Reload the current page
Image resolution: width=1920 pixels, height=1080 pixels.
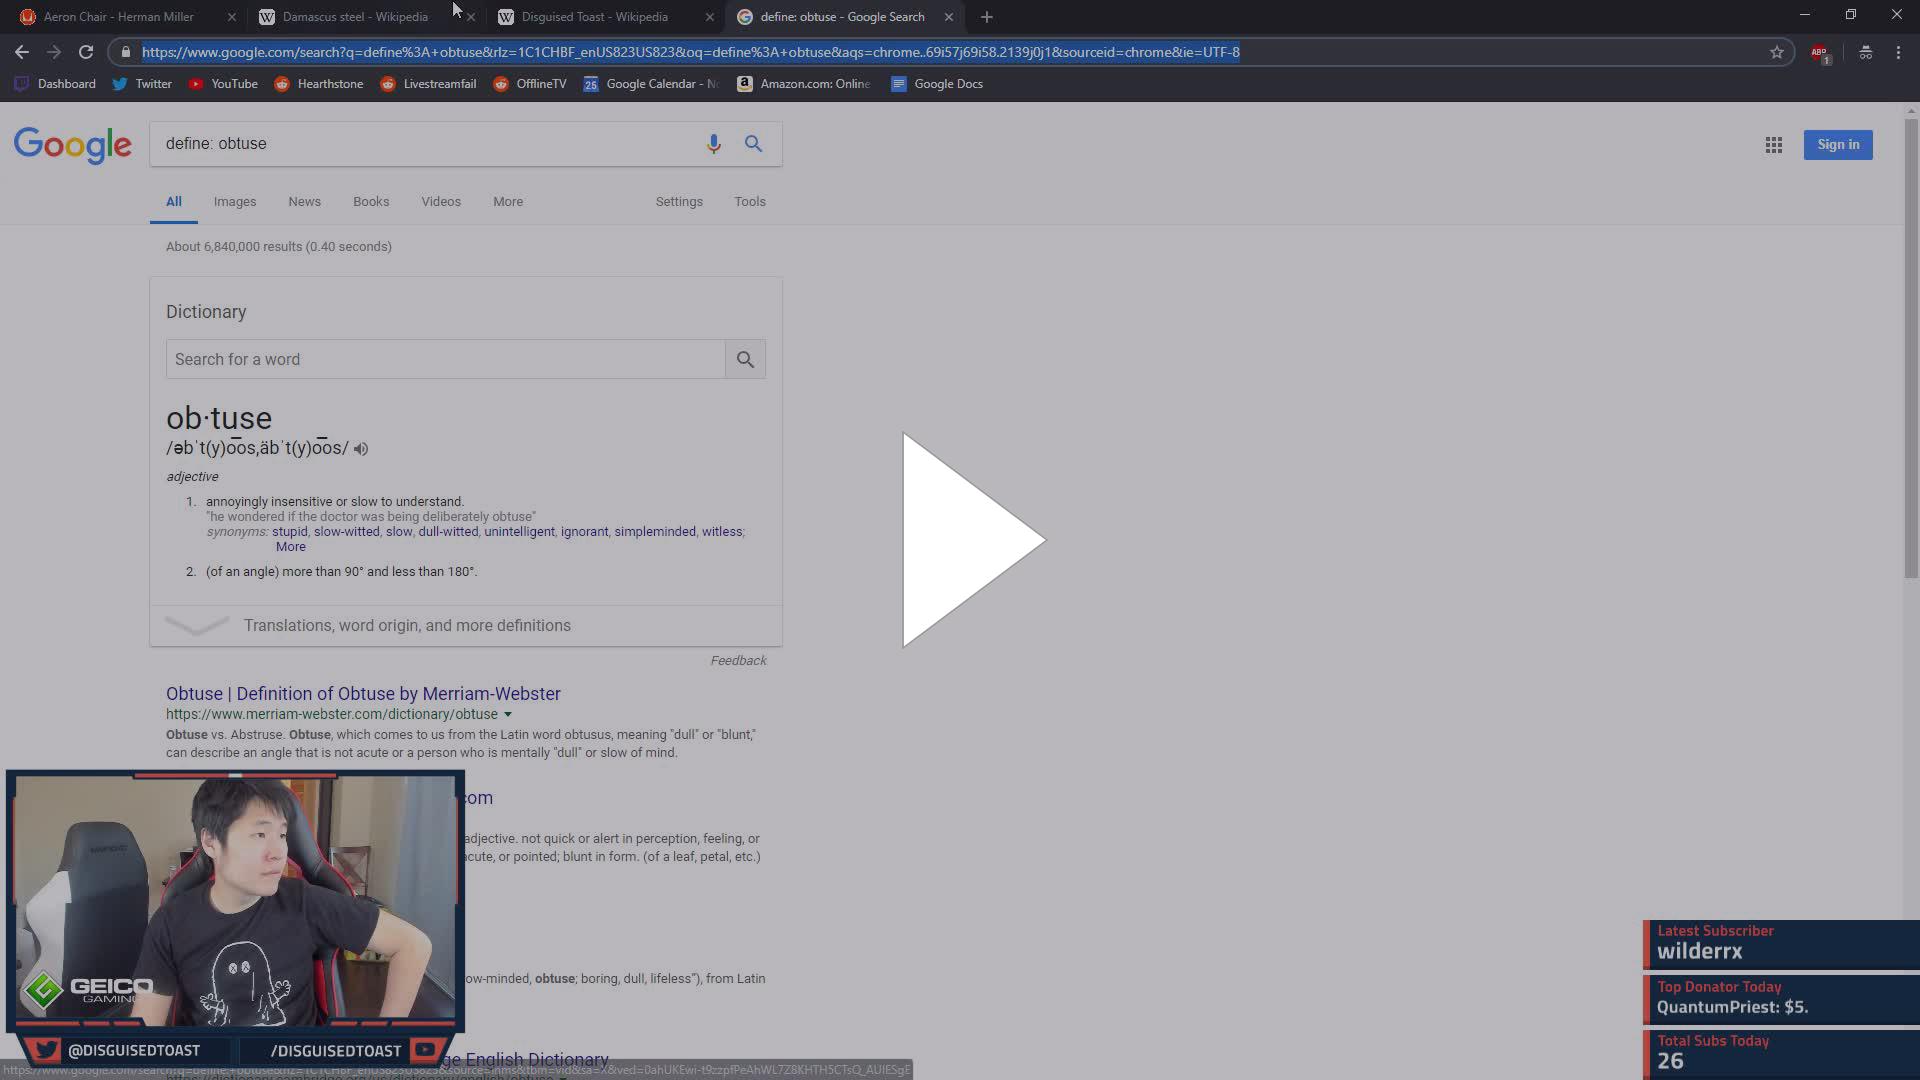coord(86,52)
